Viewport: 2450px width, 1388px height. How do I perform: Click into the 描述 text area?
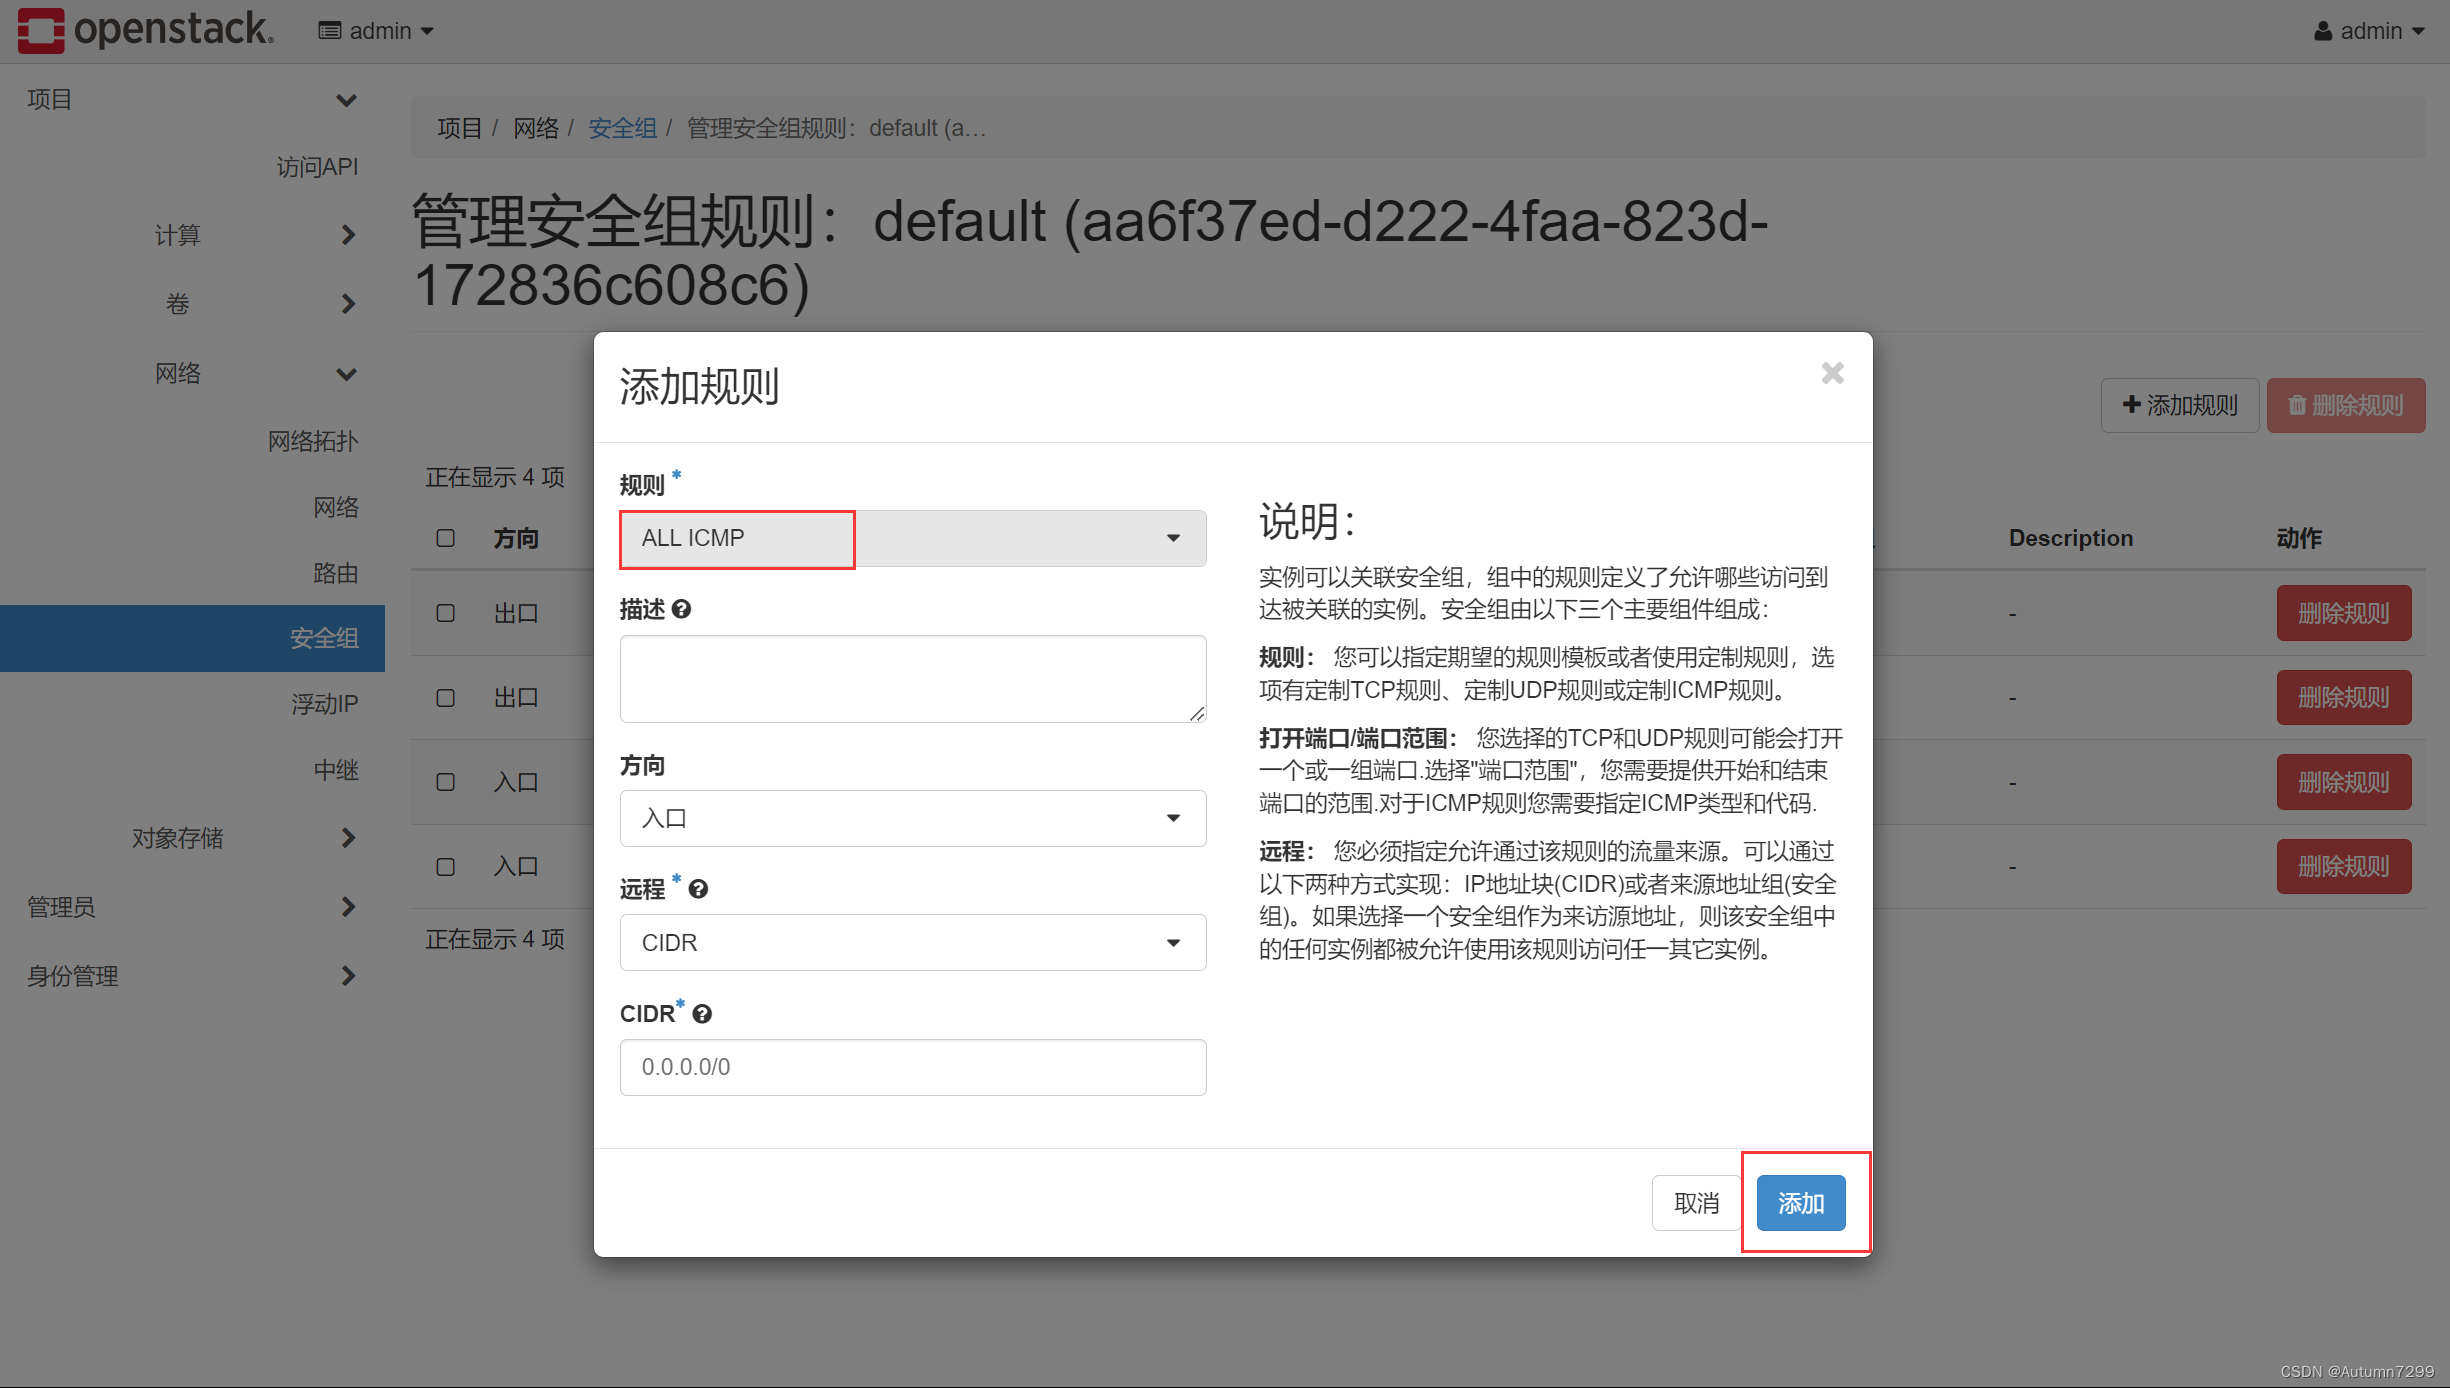coord(913,679)
